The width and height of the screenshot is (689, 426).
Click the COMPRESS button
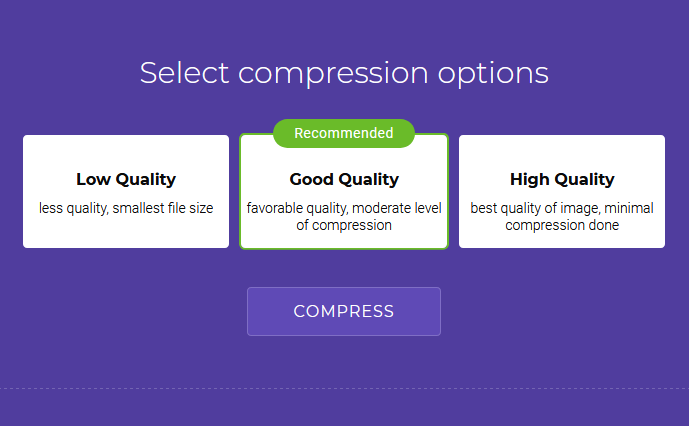[x=344, y=311]
